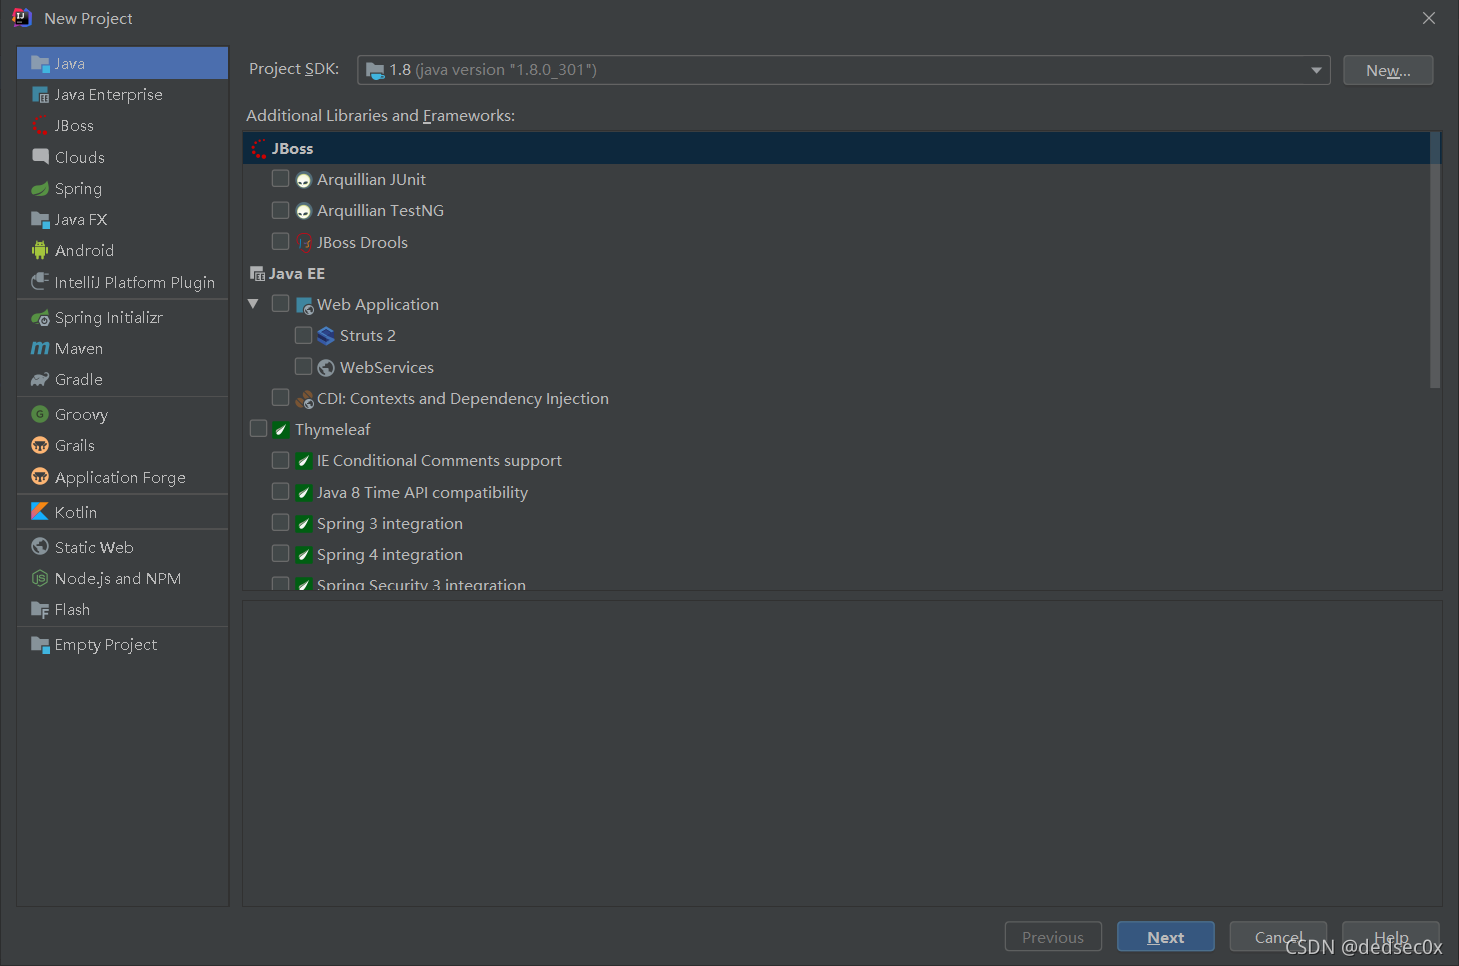Check the CDI Contexts and Dependency Injection box
The height and width of the screenshot is (966, 1459).
281,397
